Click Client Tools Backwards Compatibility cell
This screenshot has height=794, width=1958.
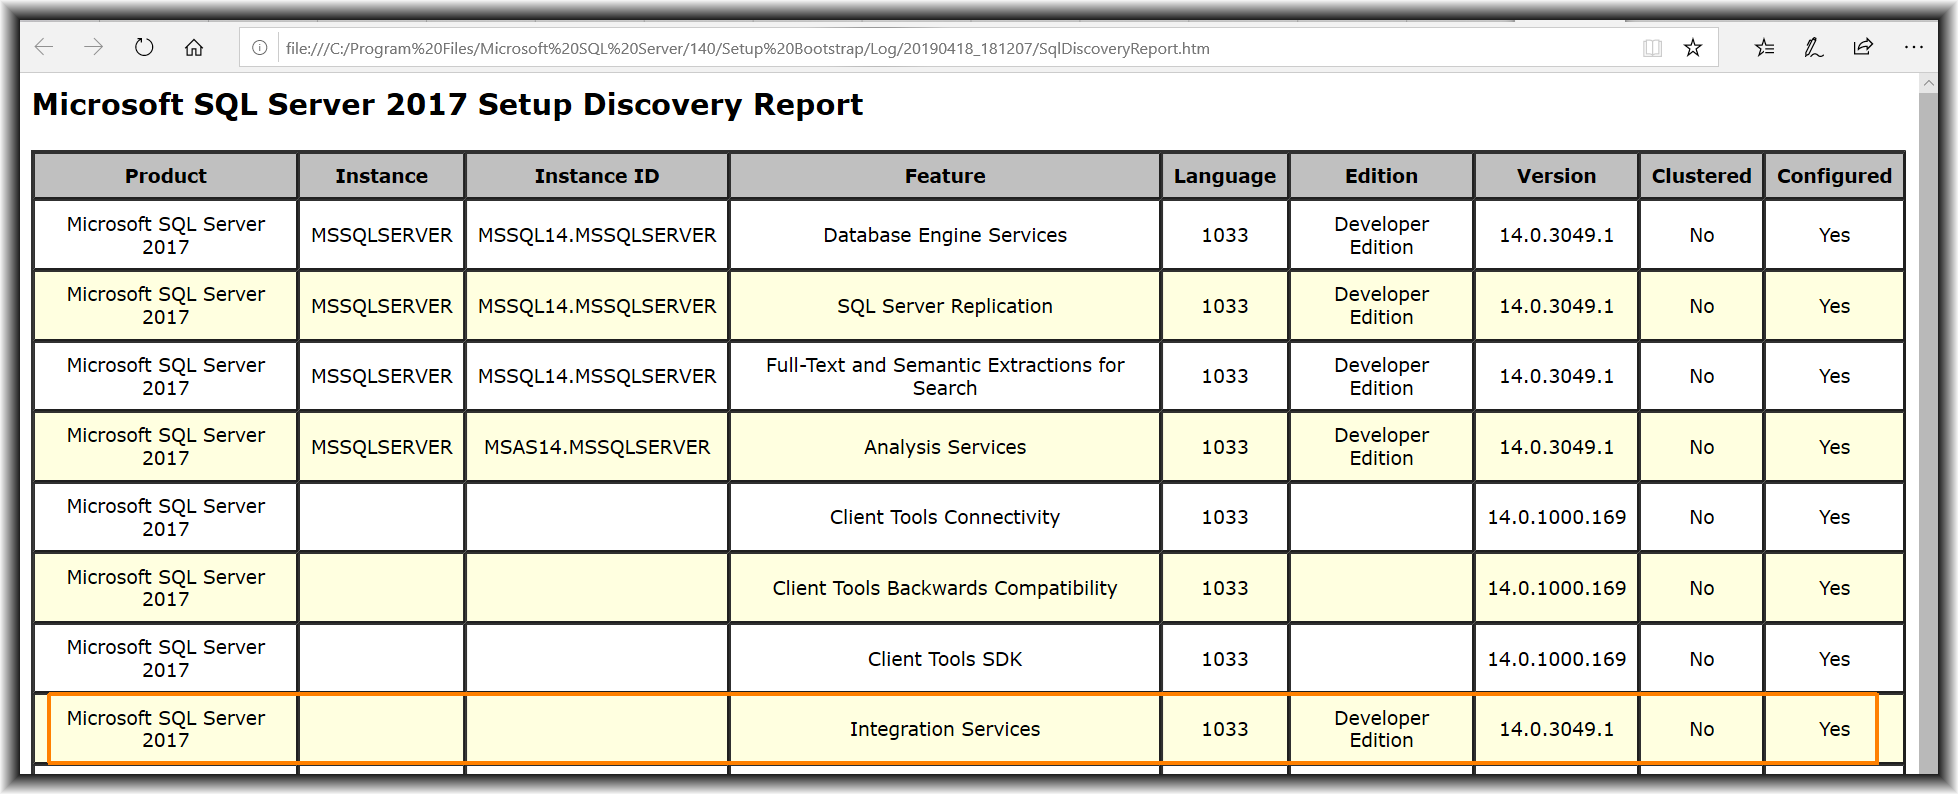945,588
